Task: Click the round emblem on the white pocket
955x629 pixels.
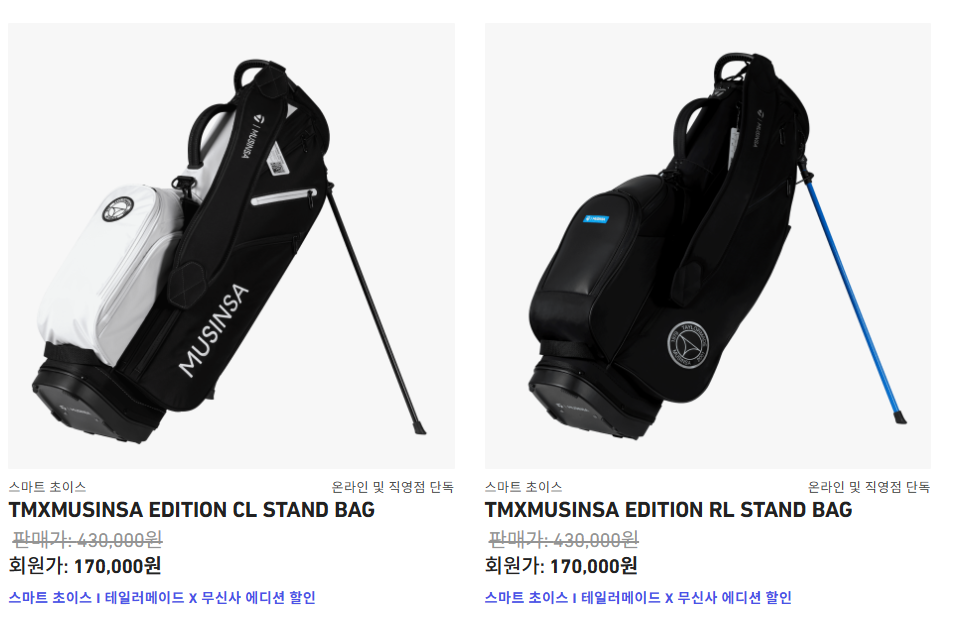Action: [x=118, y=209]
